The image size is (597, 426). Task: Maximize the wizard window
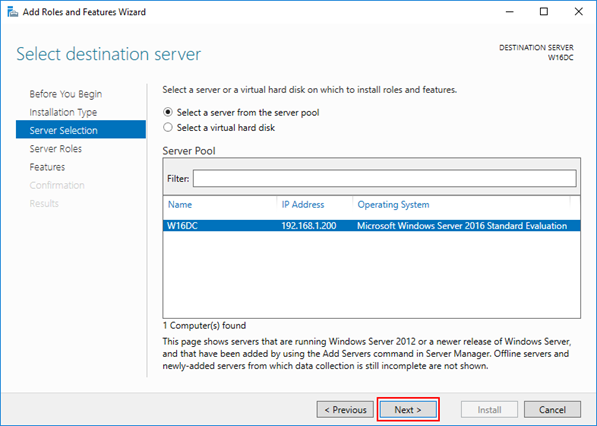click(x=544, y=12)
